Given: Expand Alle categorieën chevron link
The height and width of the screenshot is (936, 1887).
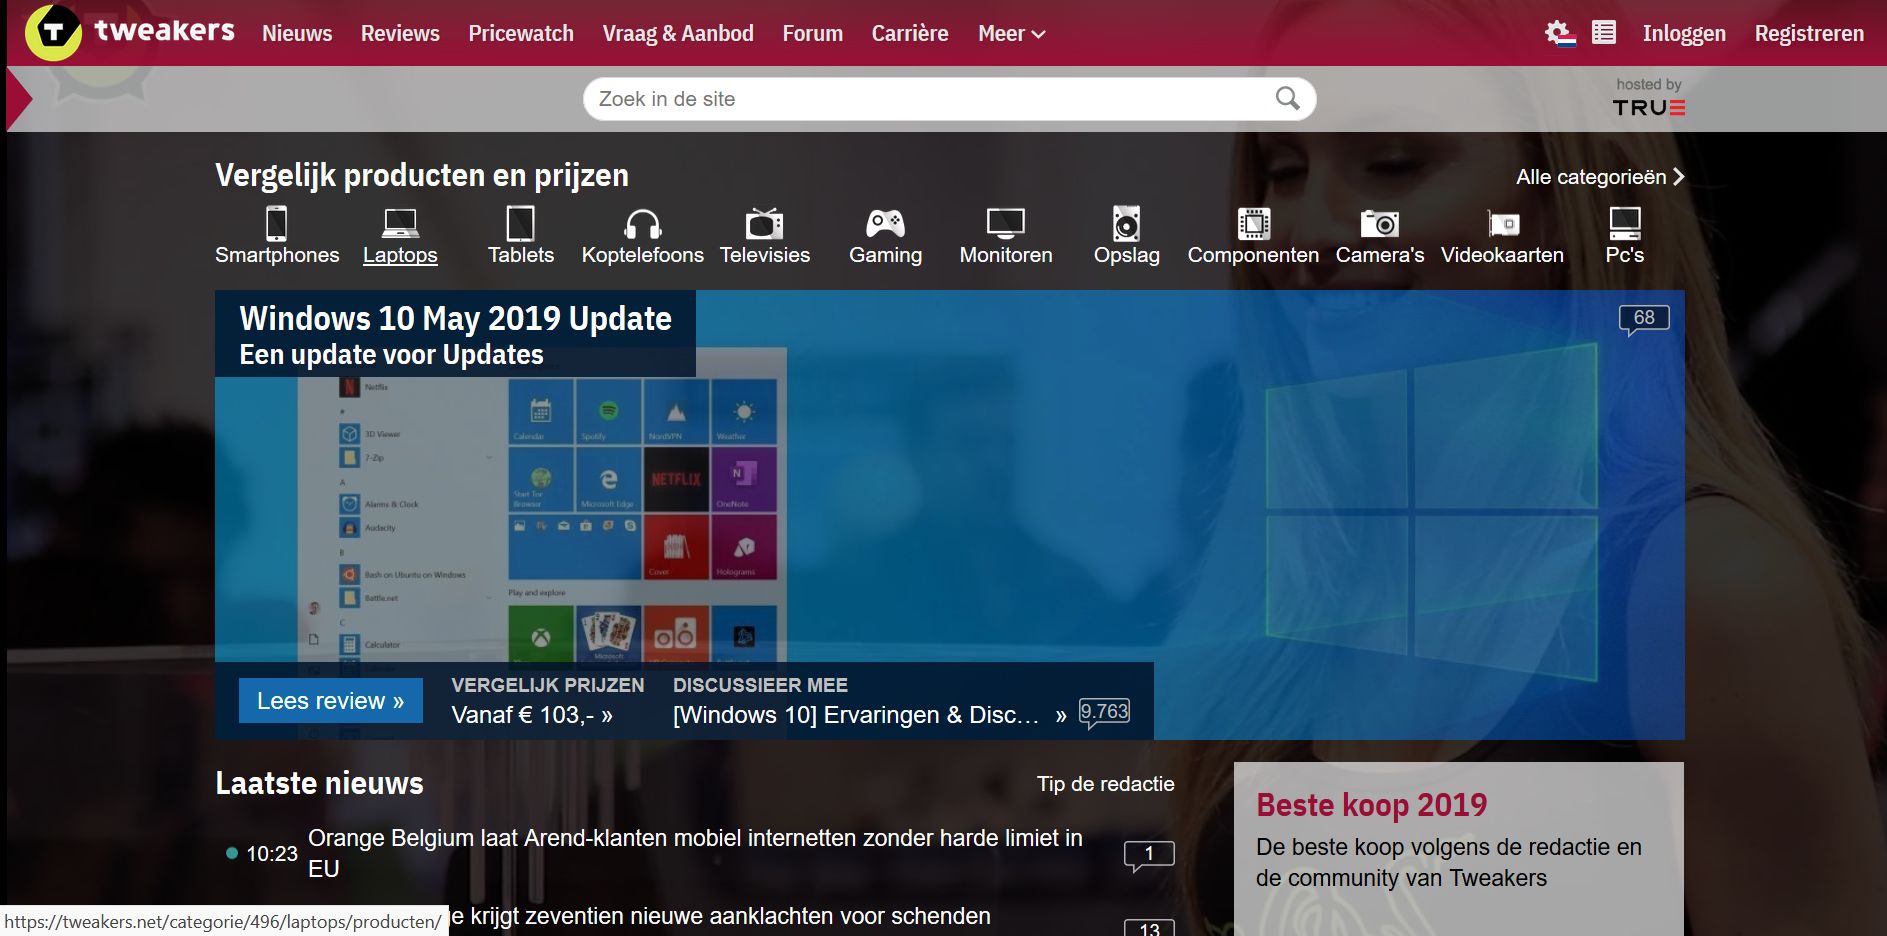Looking at the screenshot, I should [1600, 177].
